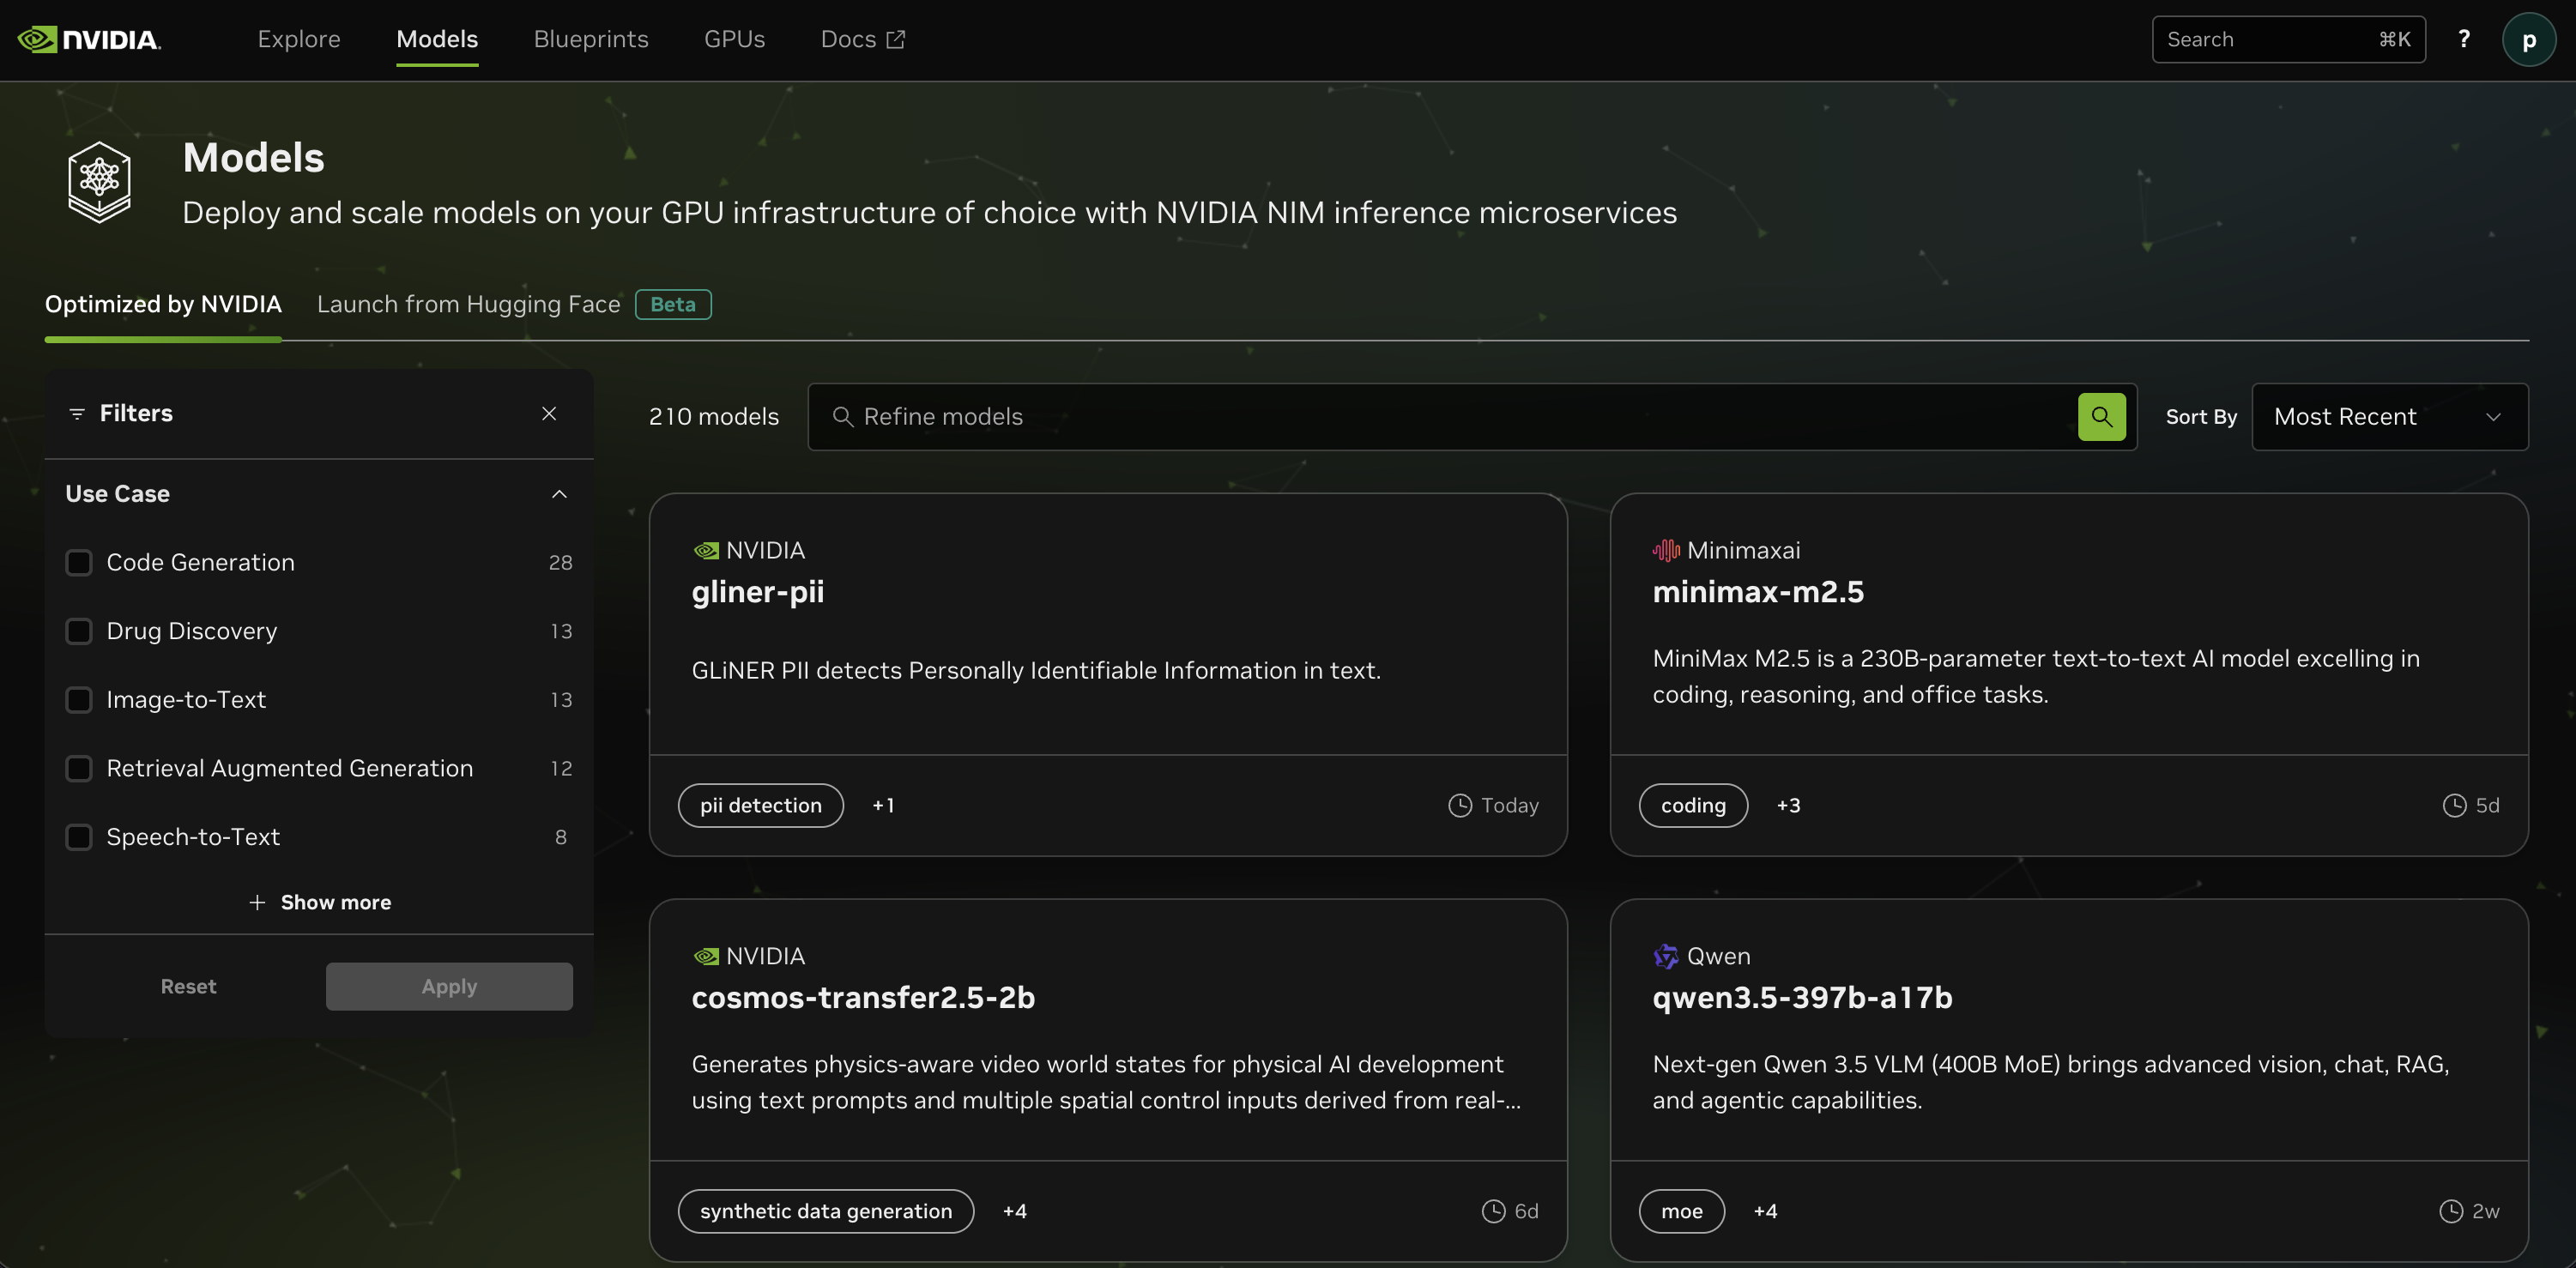Click the Reset button to clear filters
This screenshot has width=2576, height=1268.
[188, 985]
